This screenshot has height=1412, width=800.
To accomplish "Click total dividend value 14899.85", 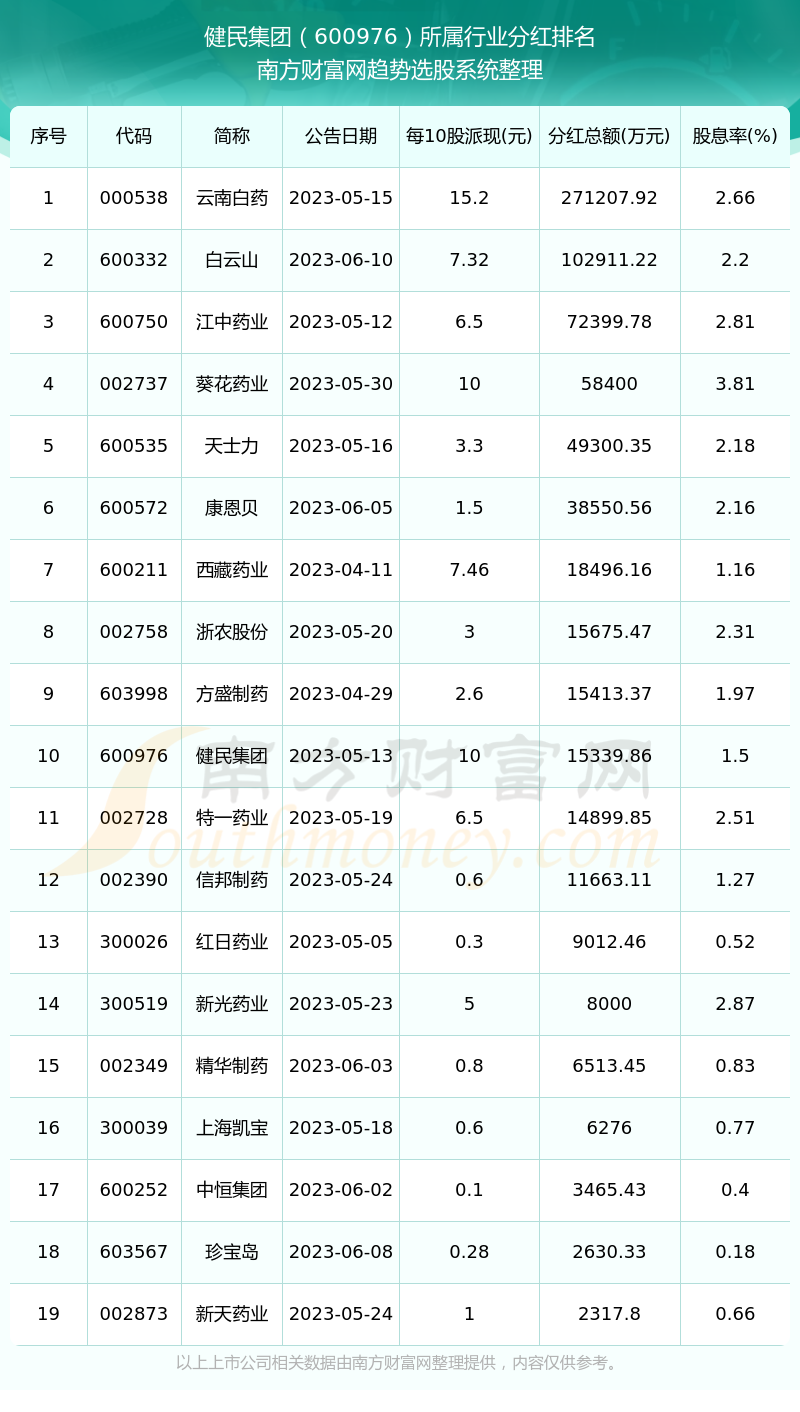I will pos(609,818).
